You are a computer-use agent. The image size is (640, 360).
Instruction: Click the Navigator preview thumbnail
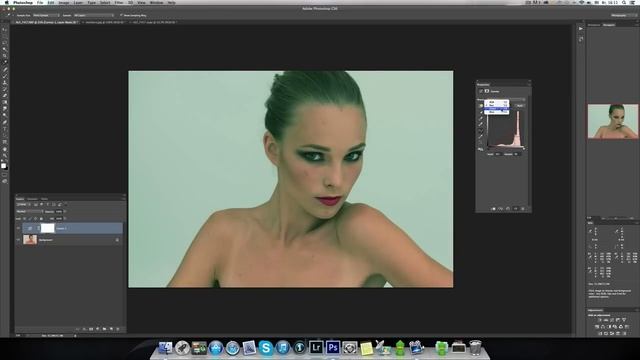click(x=613, y=121)
